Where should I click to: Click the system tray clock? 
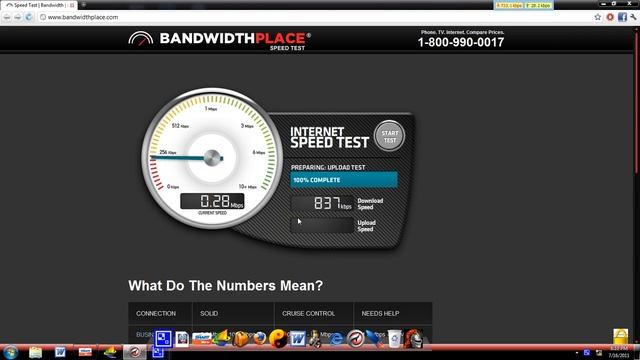tap(619, 352)
